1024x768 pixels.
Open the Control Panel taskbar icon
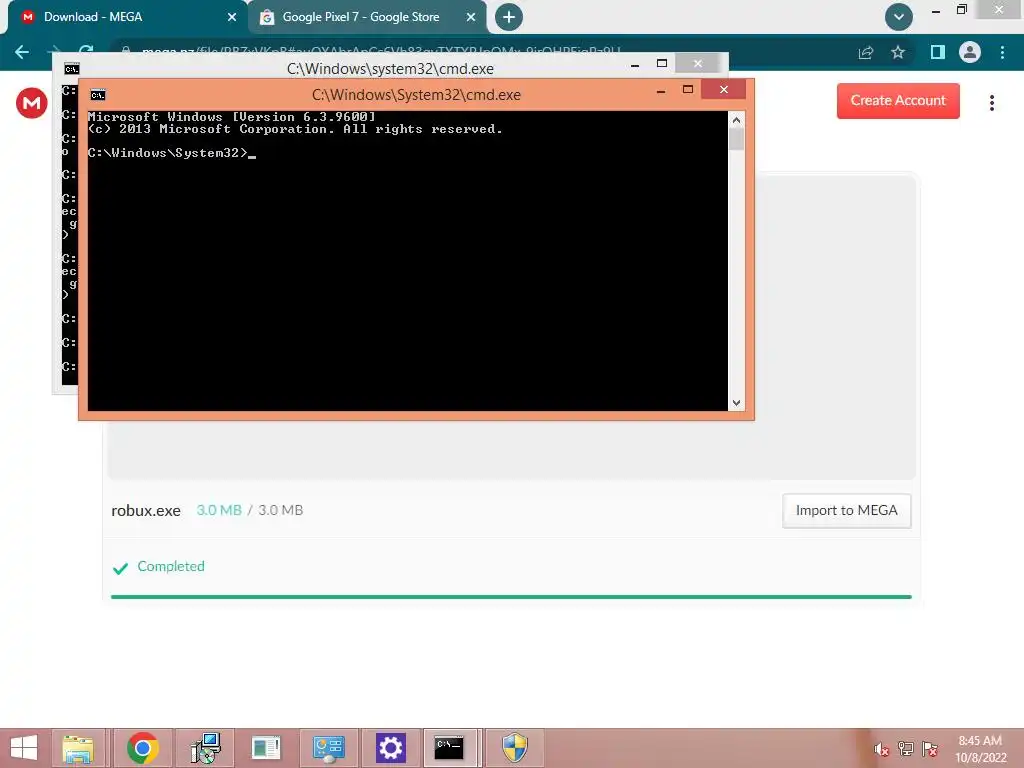(328, 748)
